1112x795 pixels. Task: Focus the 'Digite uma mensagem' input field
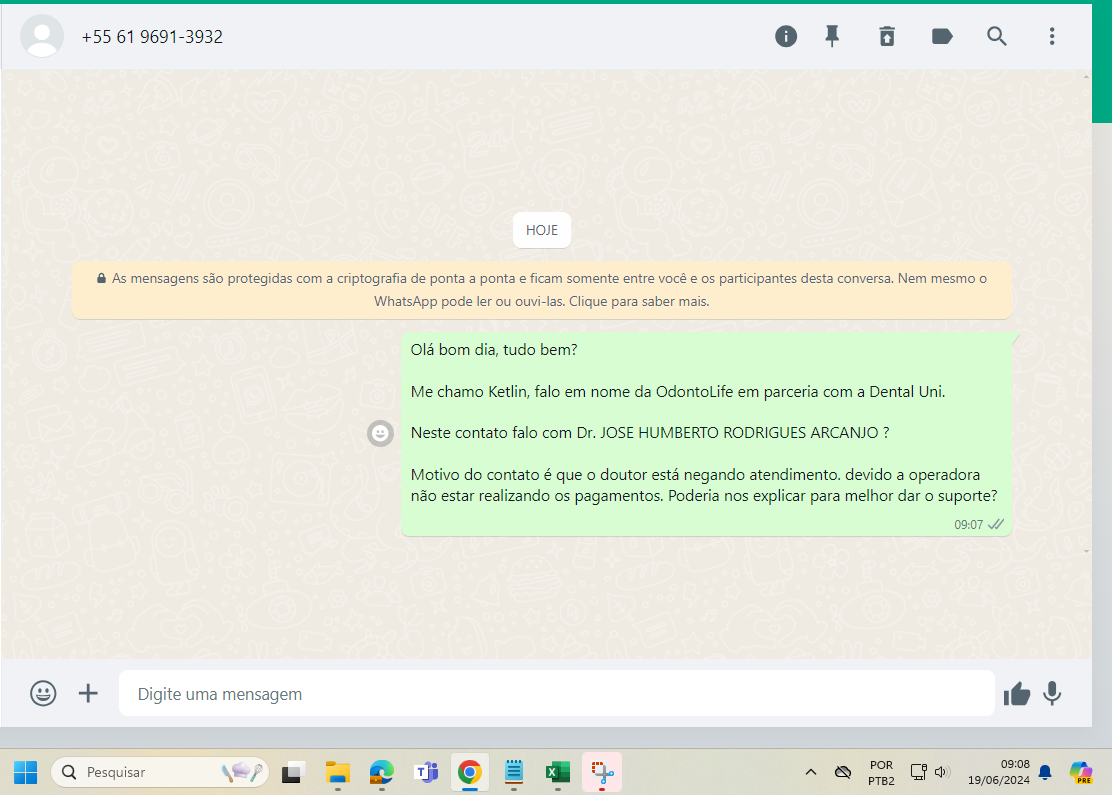click(x=557, y=693)
